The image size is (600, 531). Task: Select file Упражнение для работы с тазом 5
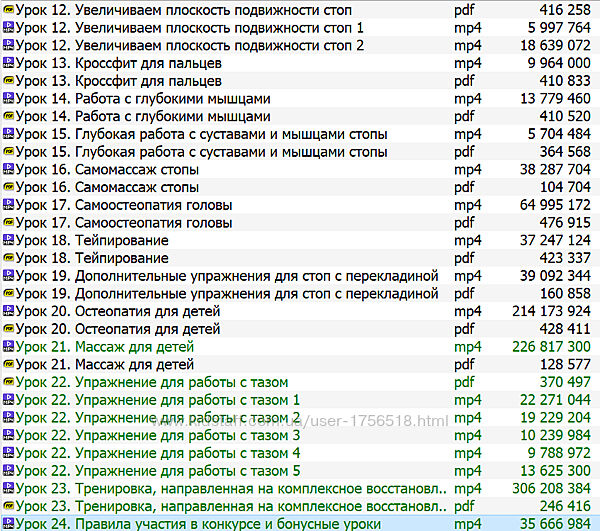click(158, 471)
